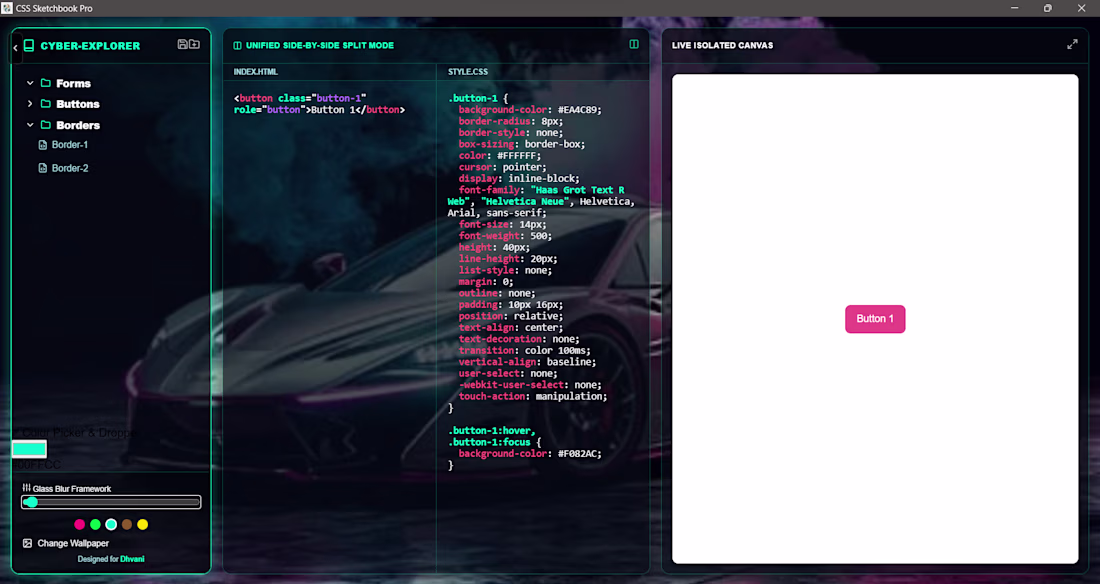Image resolution: width=1100 pixels, height=584 pixels.
Task: Collapse the Forms folder
Action: coord(30,83)
